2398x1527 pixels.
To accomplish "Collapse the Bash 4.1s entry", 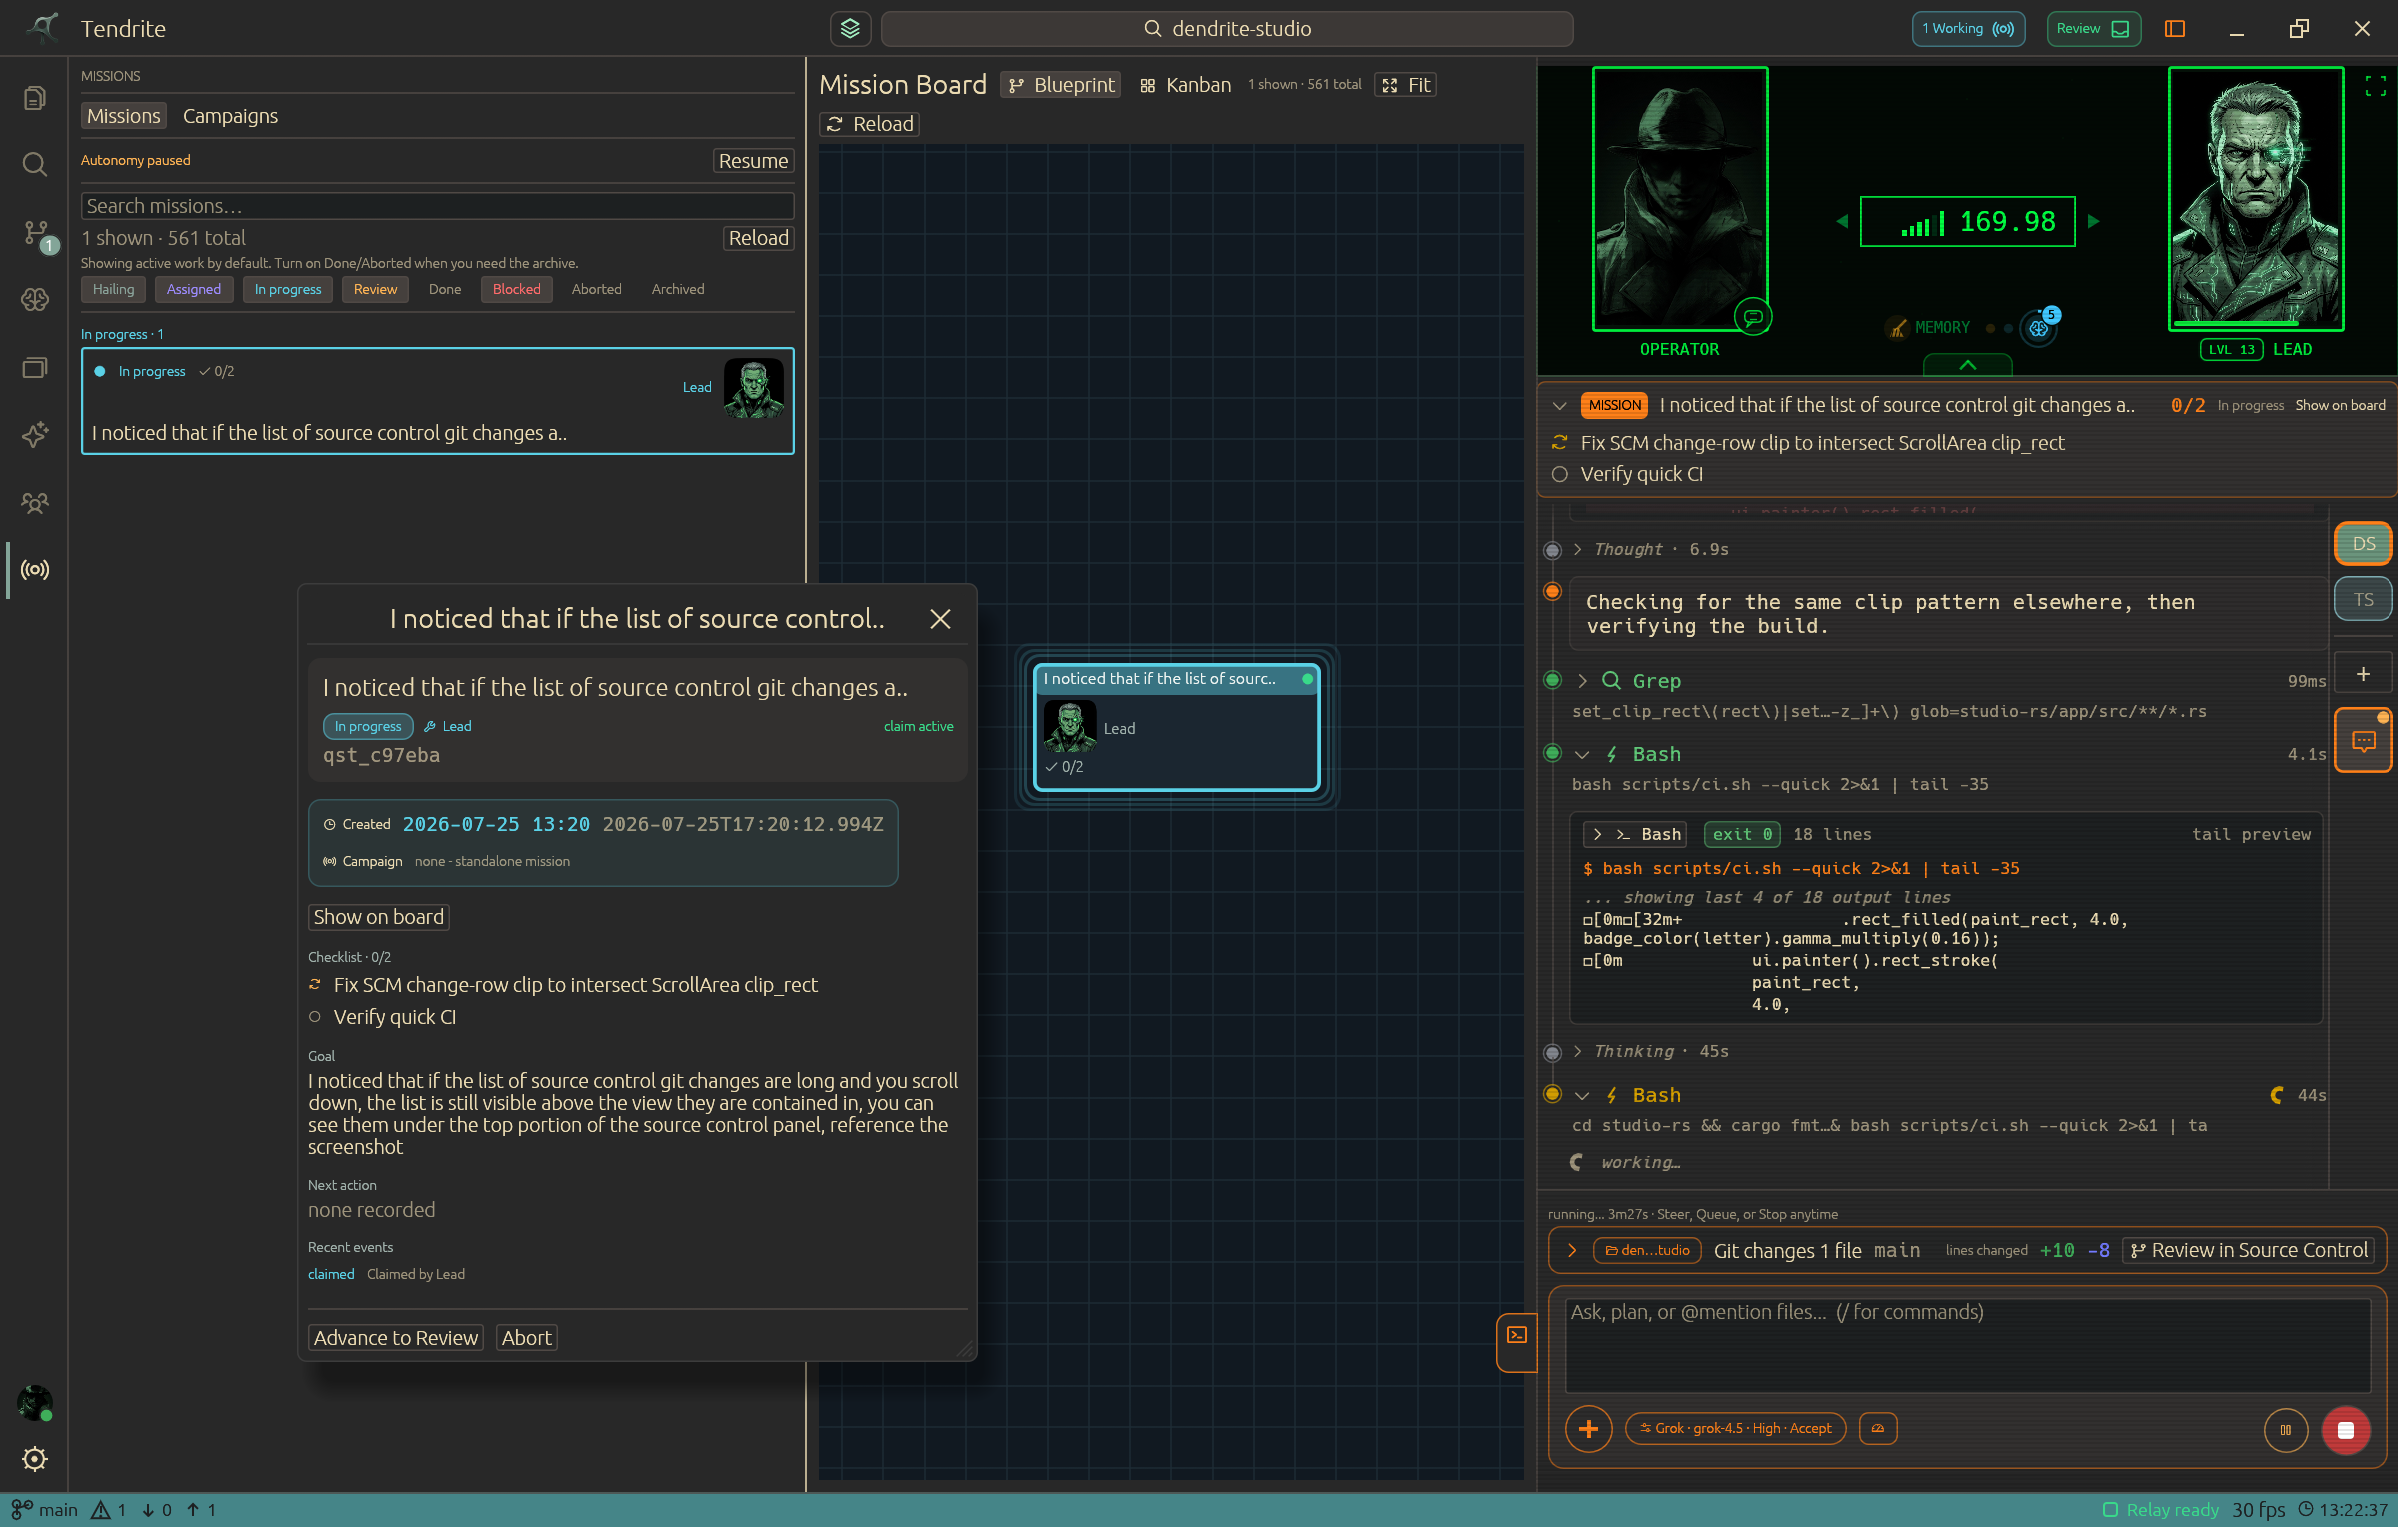I will [x=1582, y=755].
